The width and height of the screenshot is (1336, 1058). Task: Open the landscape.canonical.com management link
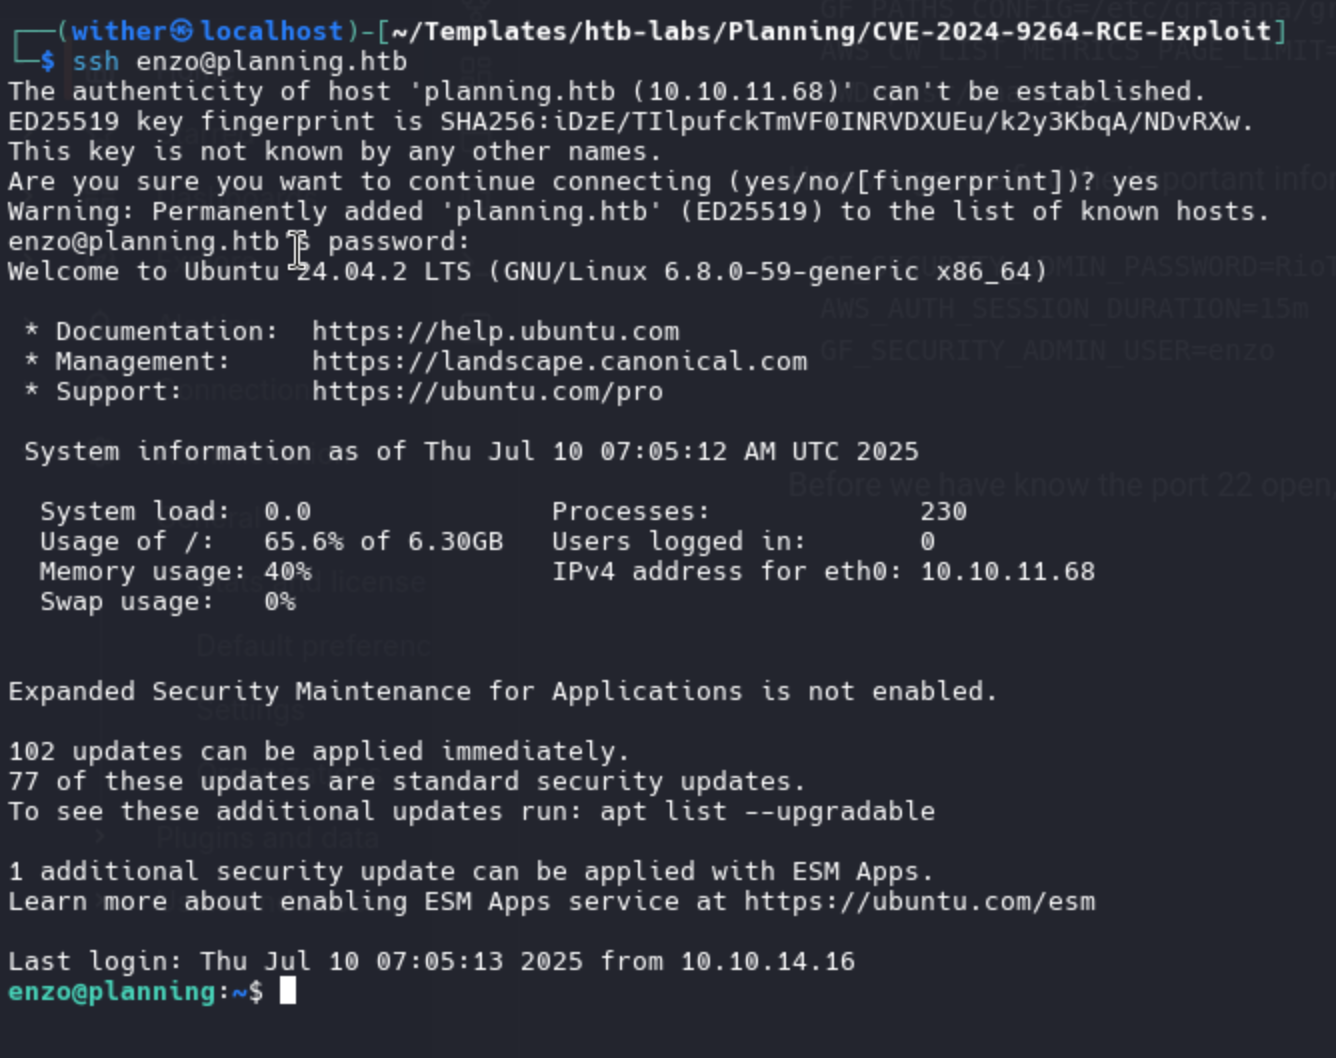click(559, 361)
